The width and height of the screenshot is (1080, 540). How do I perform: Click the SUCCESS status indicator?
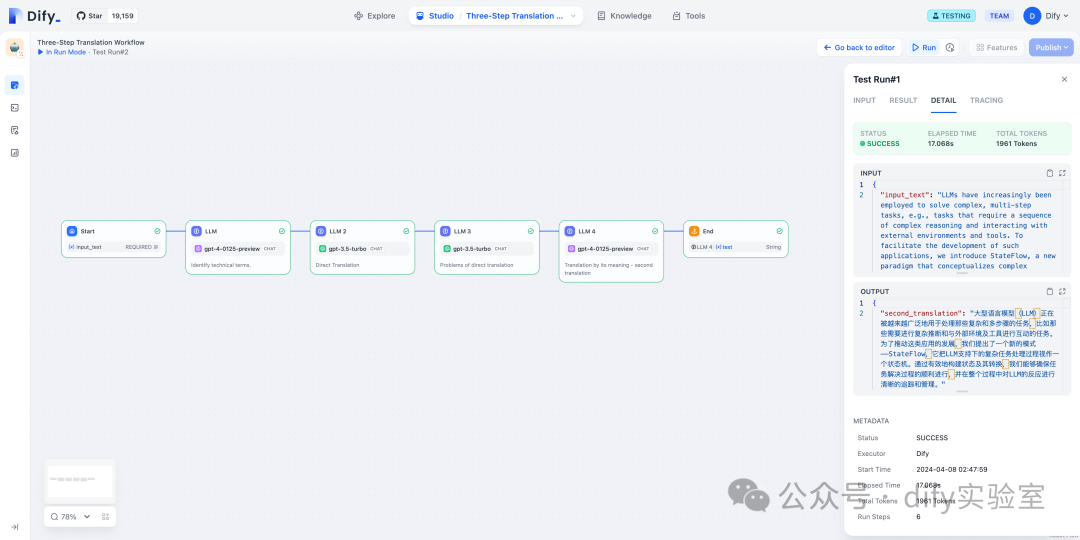pyautogui.click(x=880, y=144)
